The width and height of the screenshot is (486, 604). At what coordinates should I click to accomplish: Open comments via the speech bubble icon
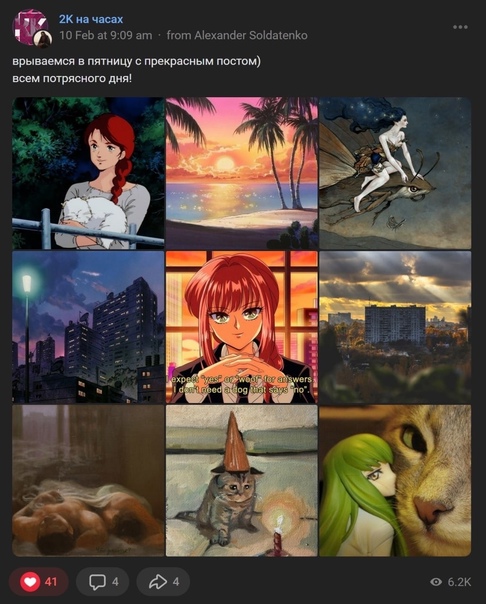point(102,581)
